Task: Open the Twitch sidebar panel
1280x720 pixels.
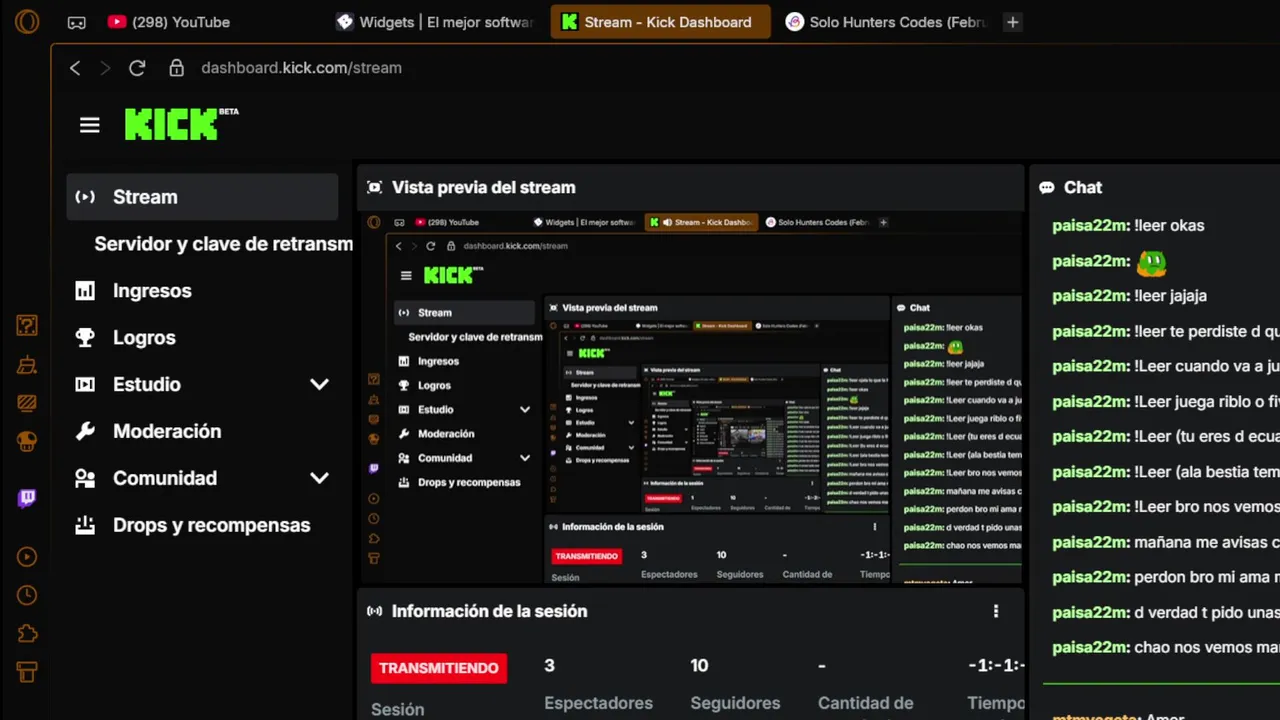Action: (x=27, y=498)
